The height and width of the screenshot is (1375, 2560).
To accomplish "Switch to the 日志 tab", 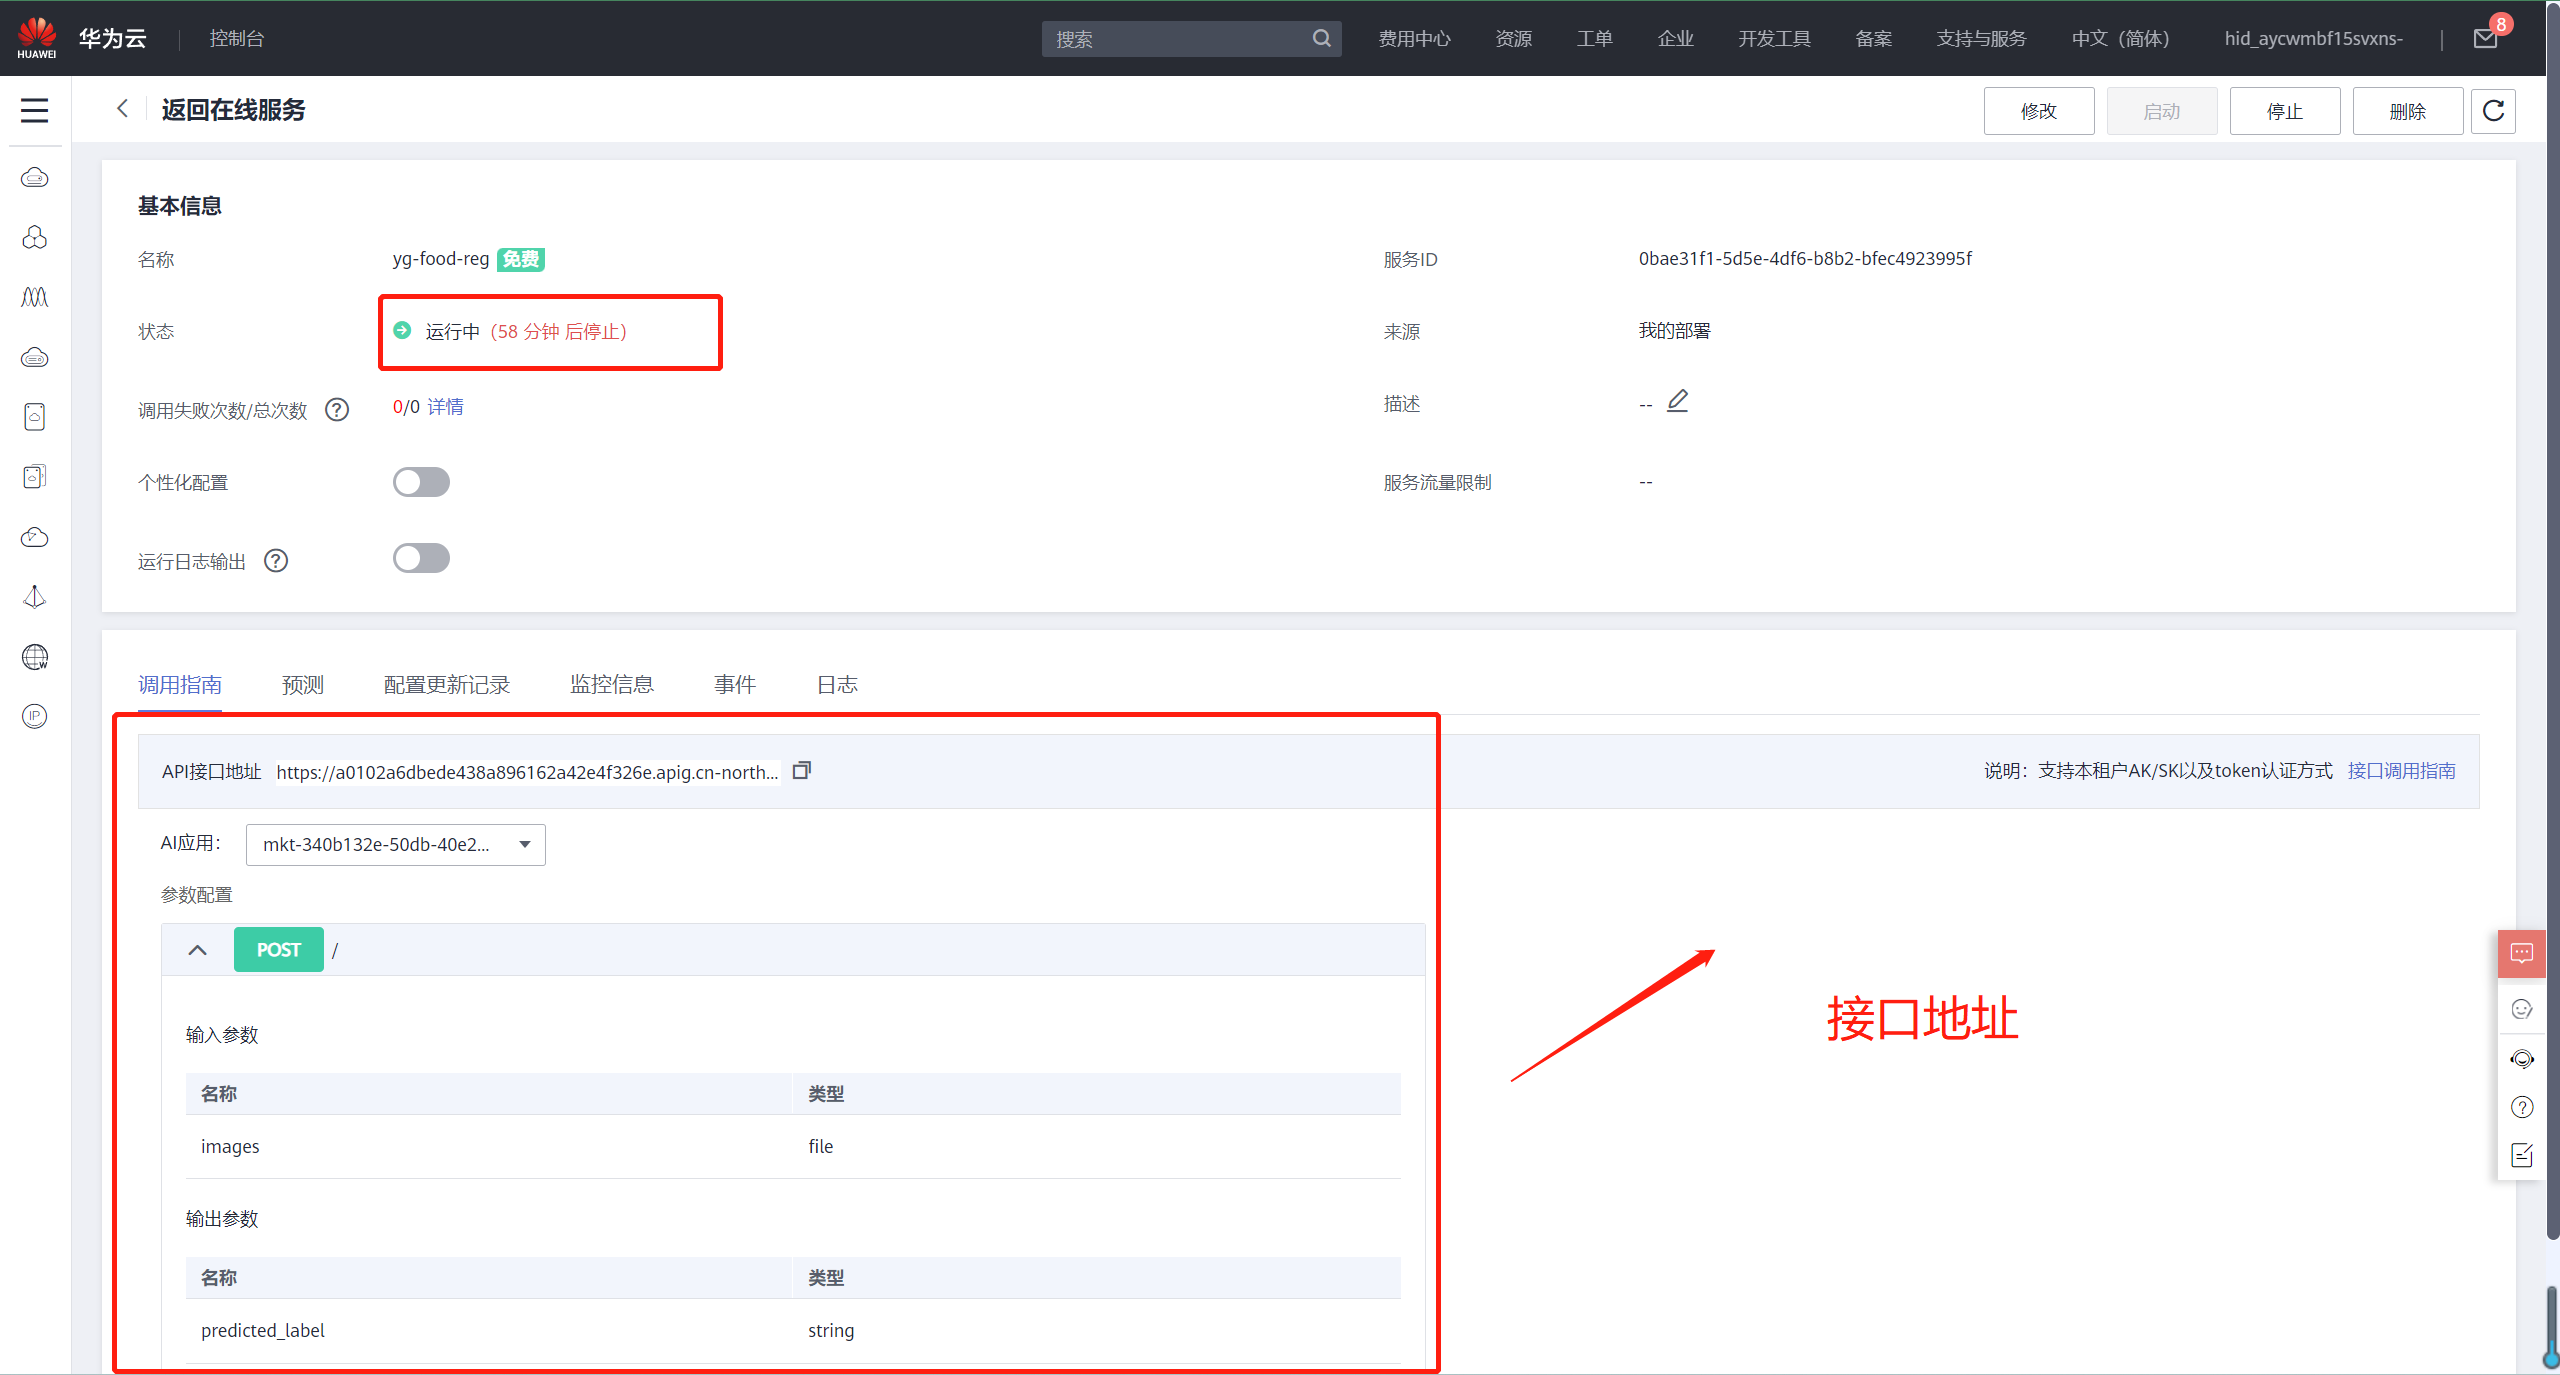I will pyautogui.click(x=837, y=685).
